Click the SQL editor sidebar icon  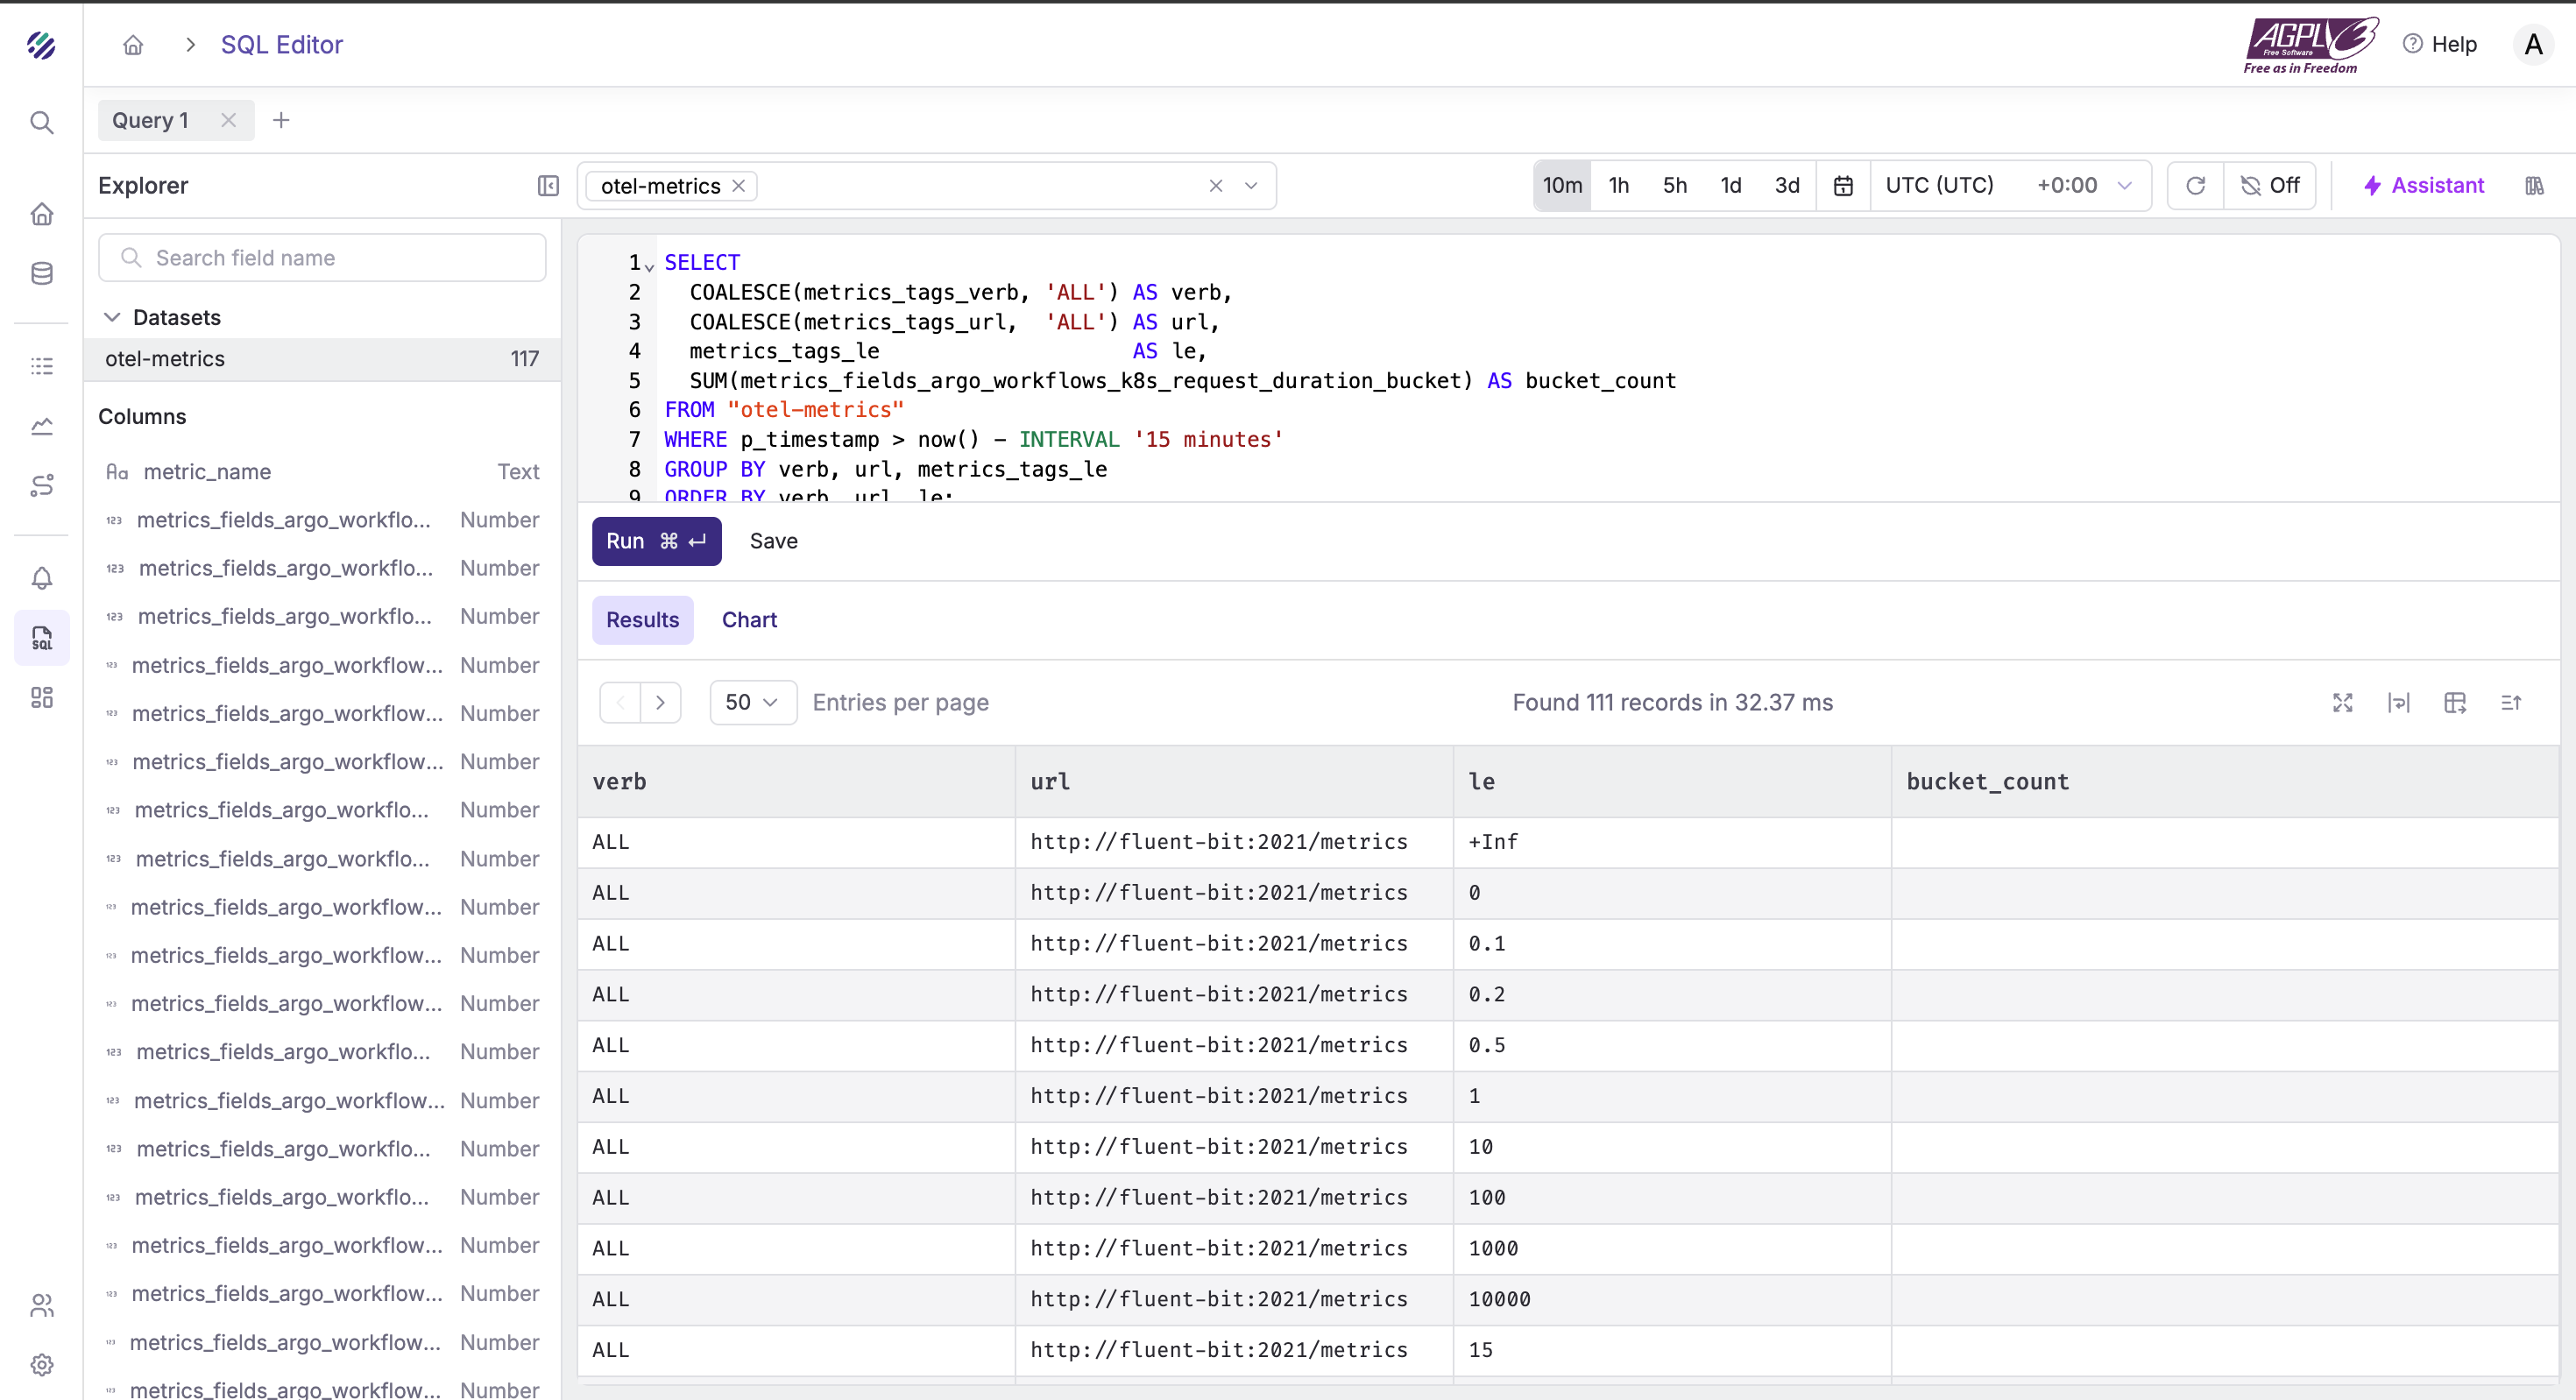(x=41, y=638)
